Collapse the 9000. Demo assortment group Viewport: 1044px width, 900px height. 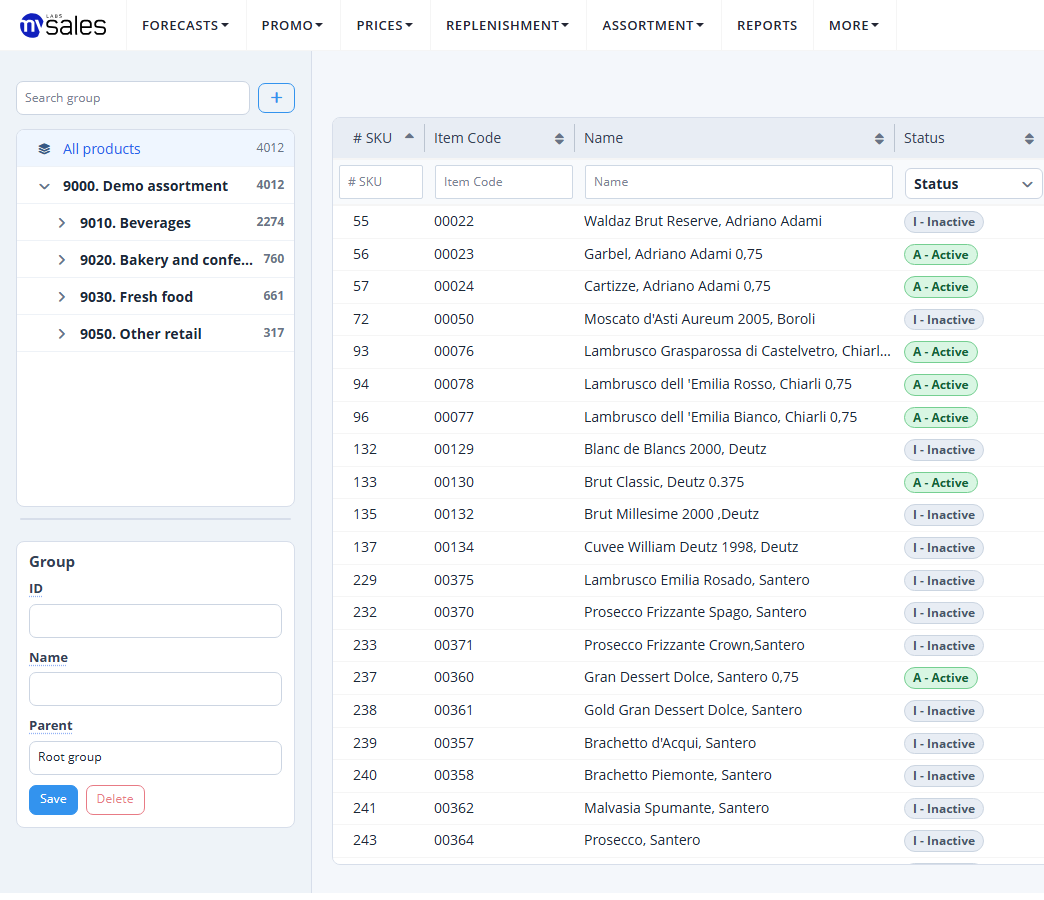pos(44,186)
